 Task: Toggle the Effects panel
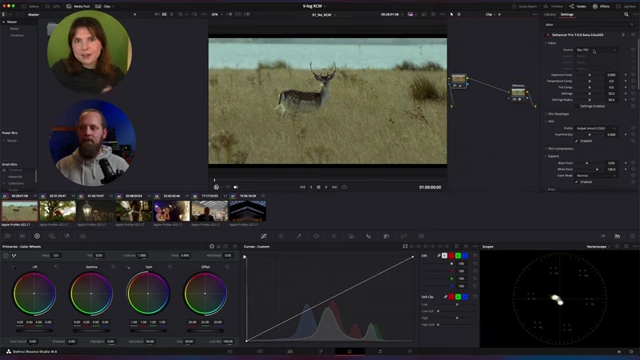click(601, 6)
